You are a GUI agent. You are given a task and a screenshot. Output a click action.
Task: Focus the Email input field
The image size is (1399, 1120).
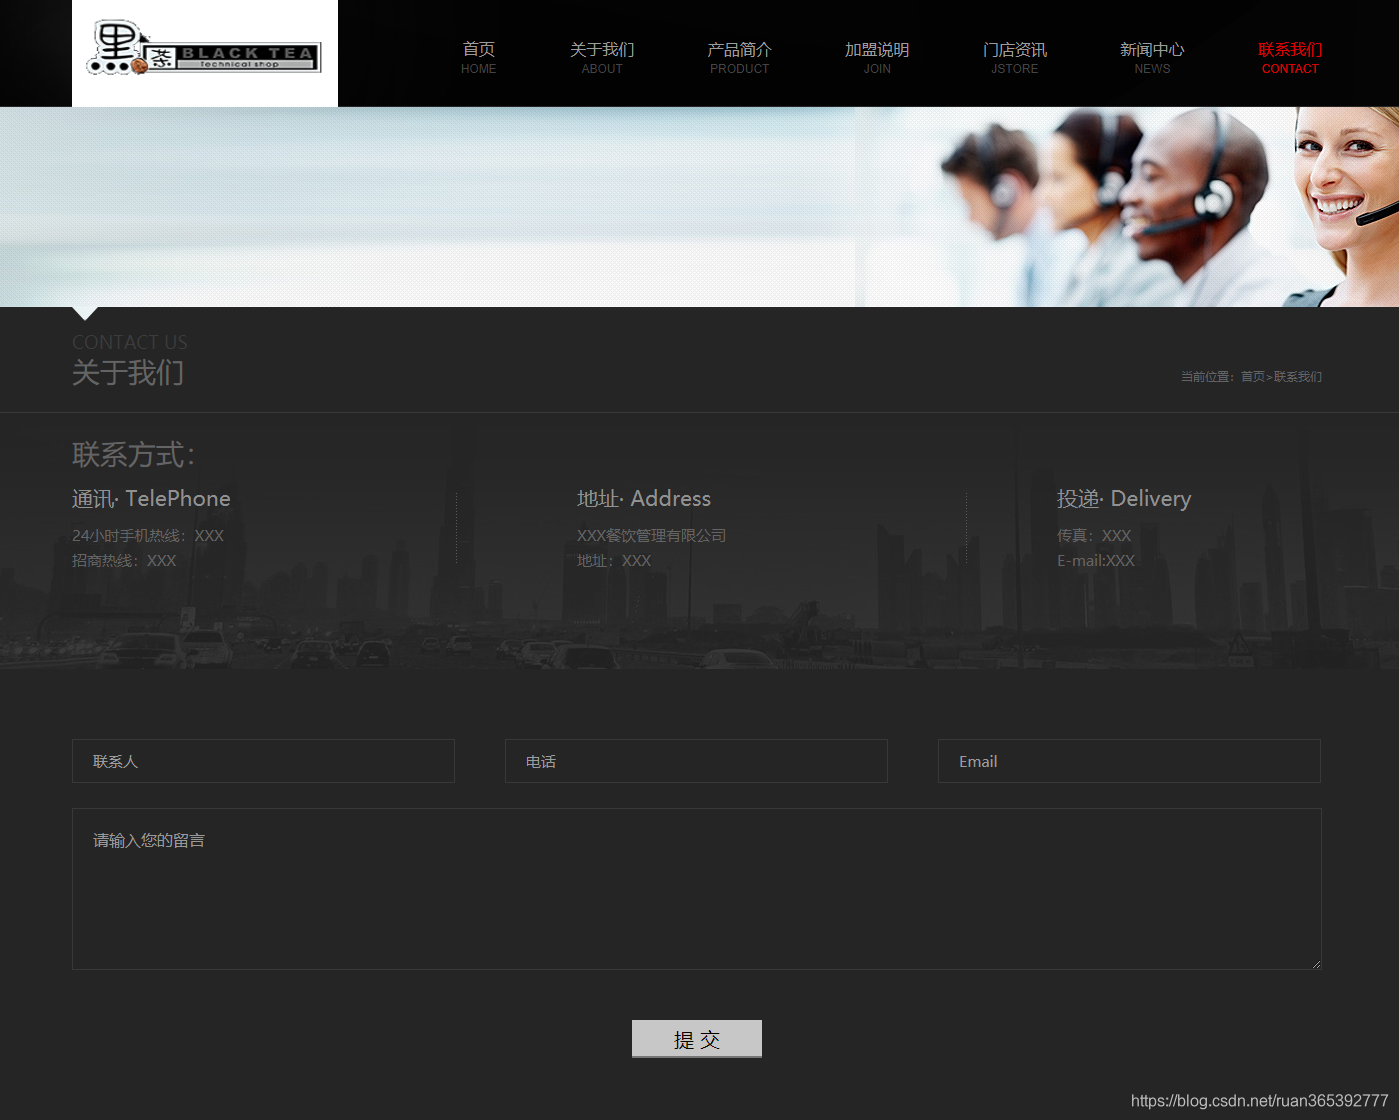coord(1129,761)
